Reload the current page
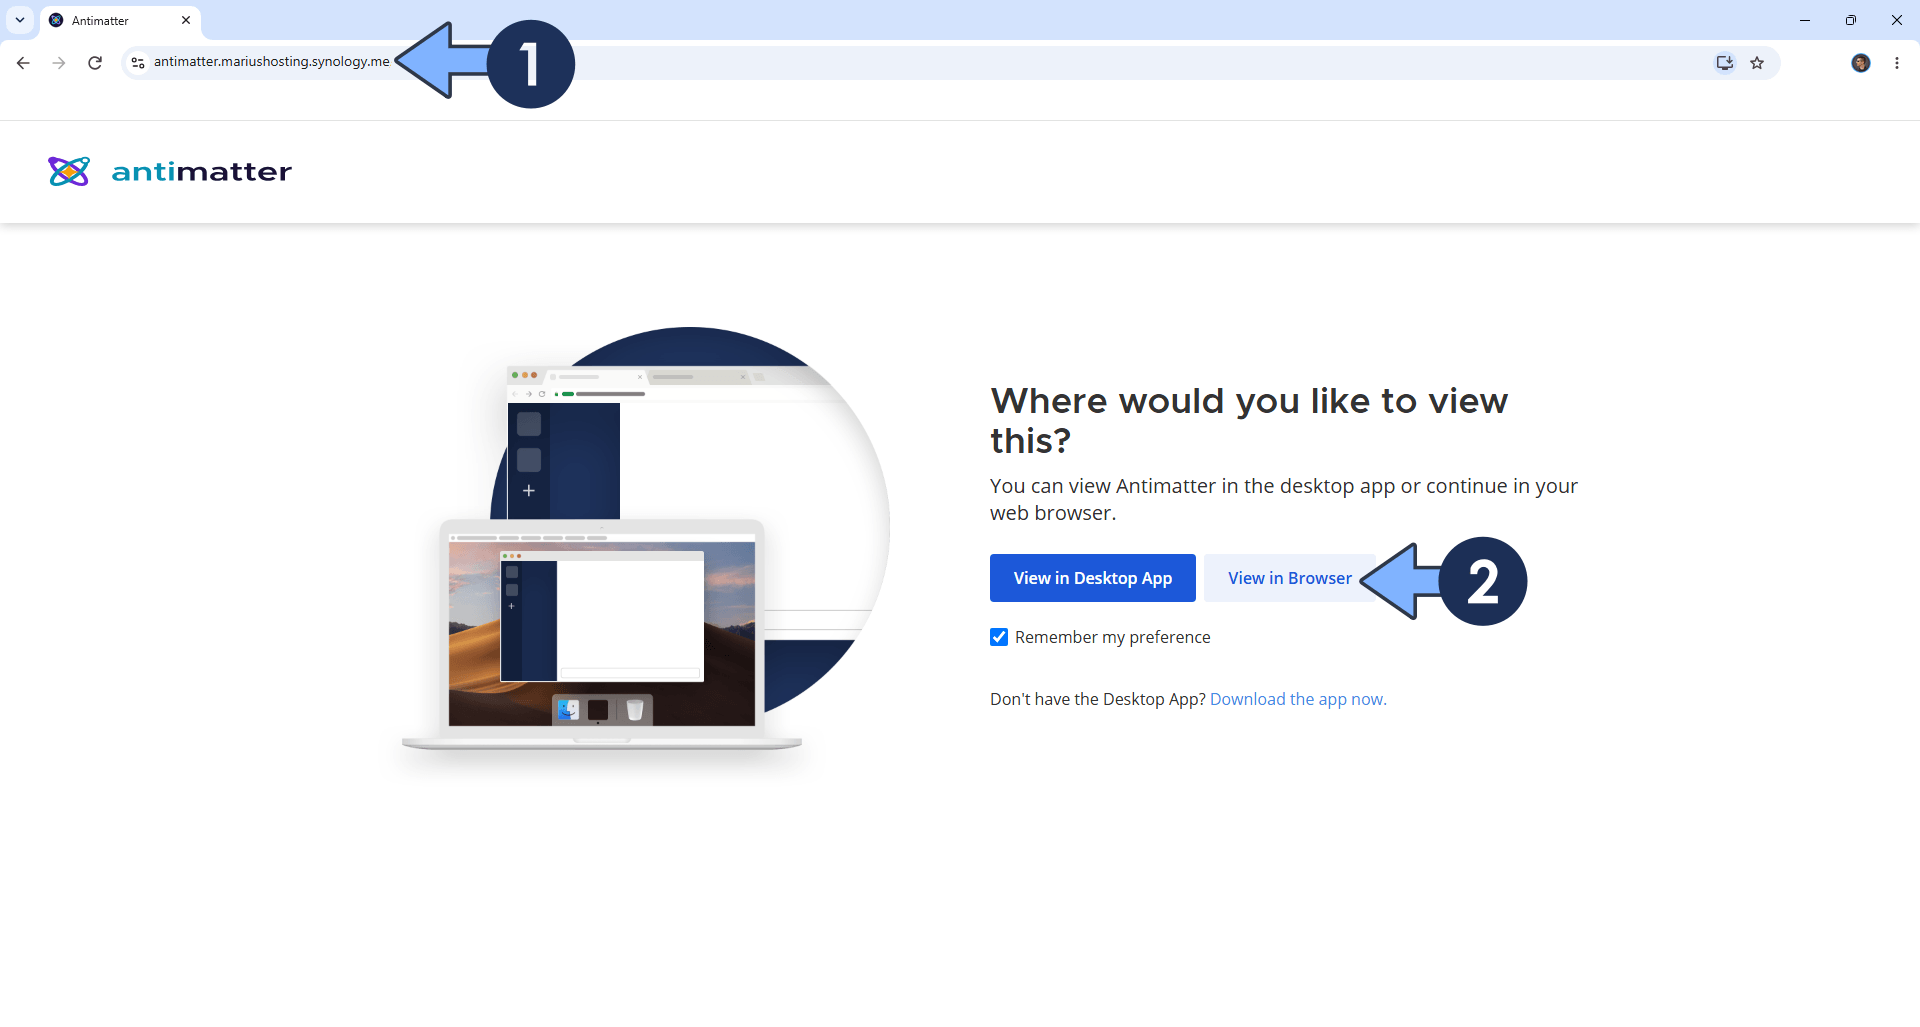The image size is (1920, 1027). point(95,63)
